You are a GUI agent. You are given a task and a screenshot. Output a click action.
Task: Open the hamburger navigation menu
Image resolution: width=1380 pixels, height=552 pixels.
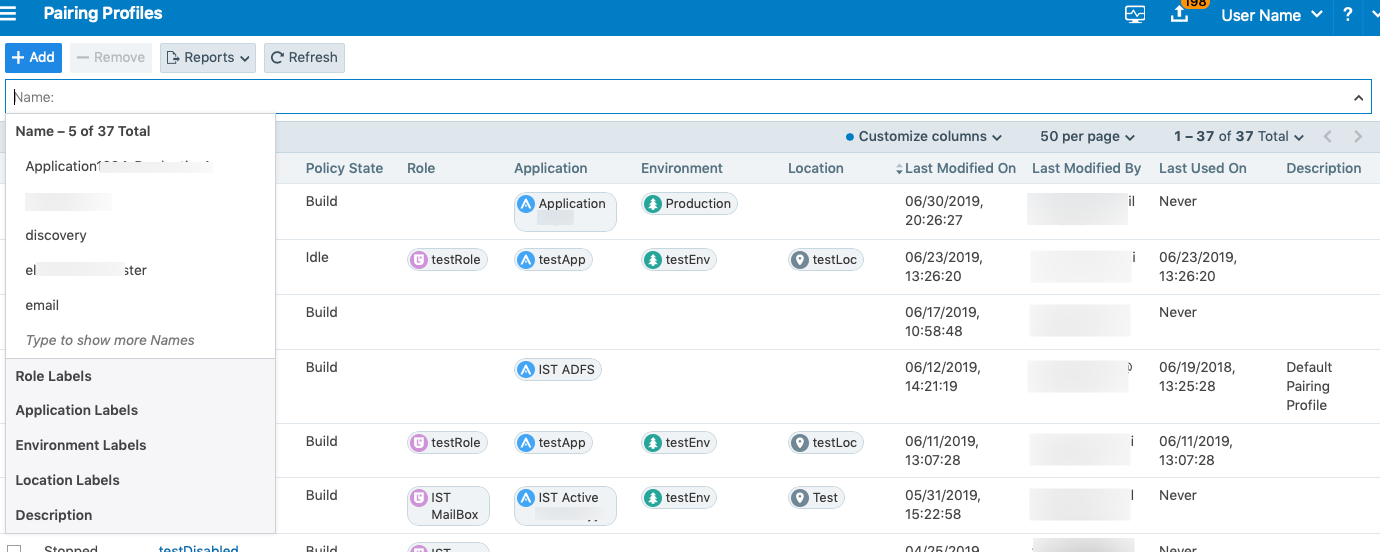9,14
